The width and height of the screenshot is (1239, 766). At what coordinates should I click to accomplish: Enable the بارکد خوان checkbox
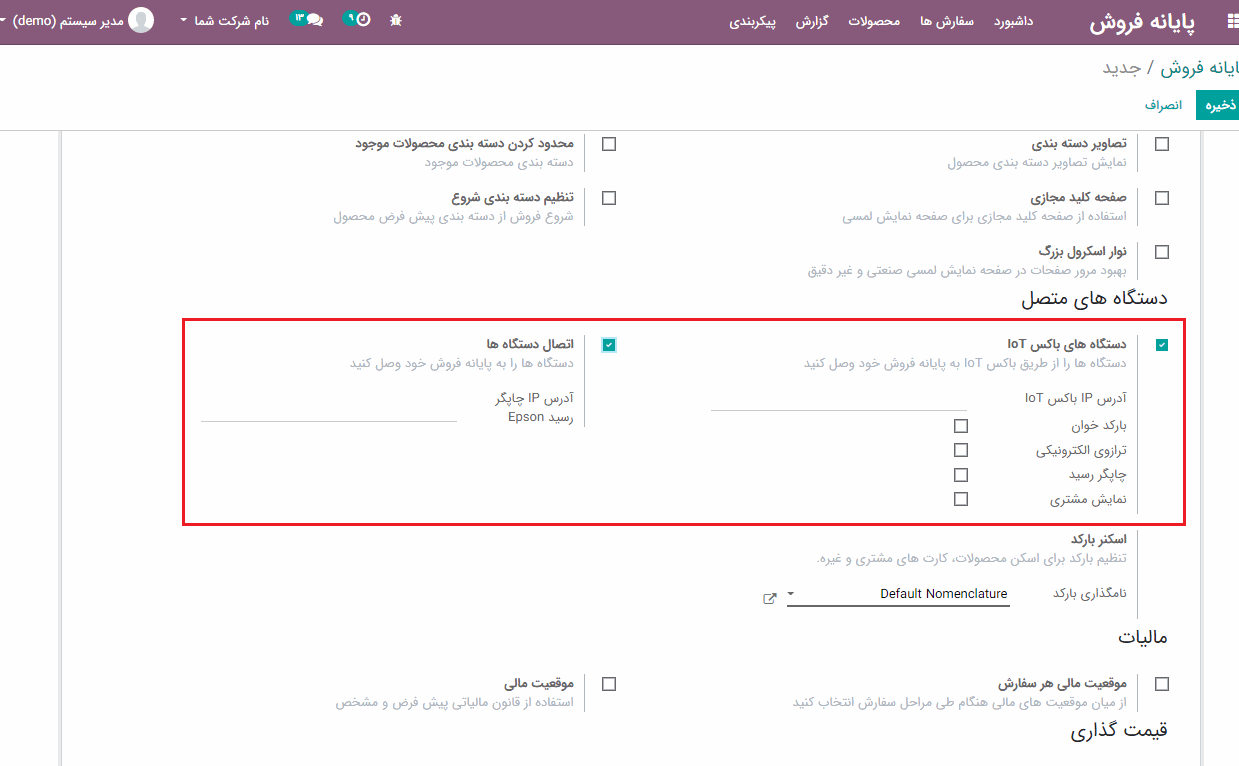coord(961,426)
